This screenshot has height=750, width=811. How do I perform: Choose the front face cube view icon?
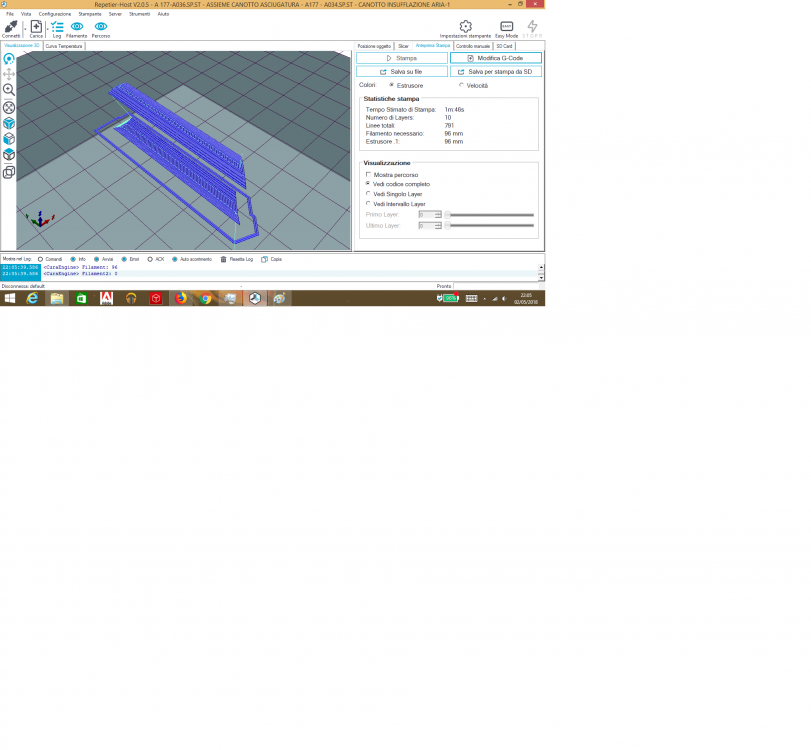9,139
